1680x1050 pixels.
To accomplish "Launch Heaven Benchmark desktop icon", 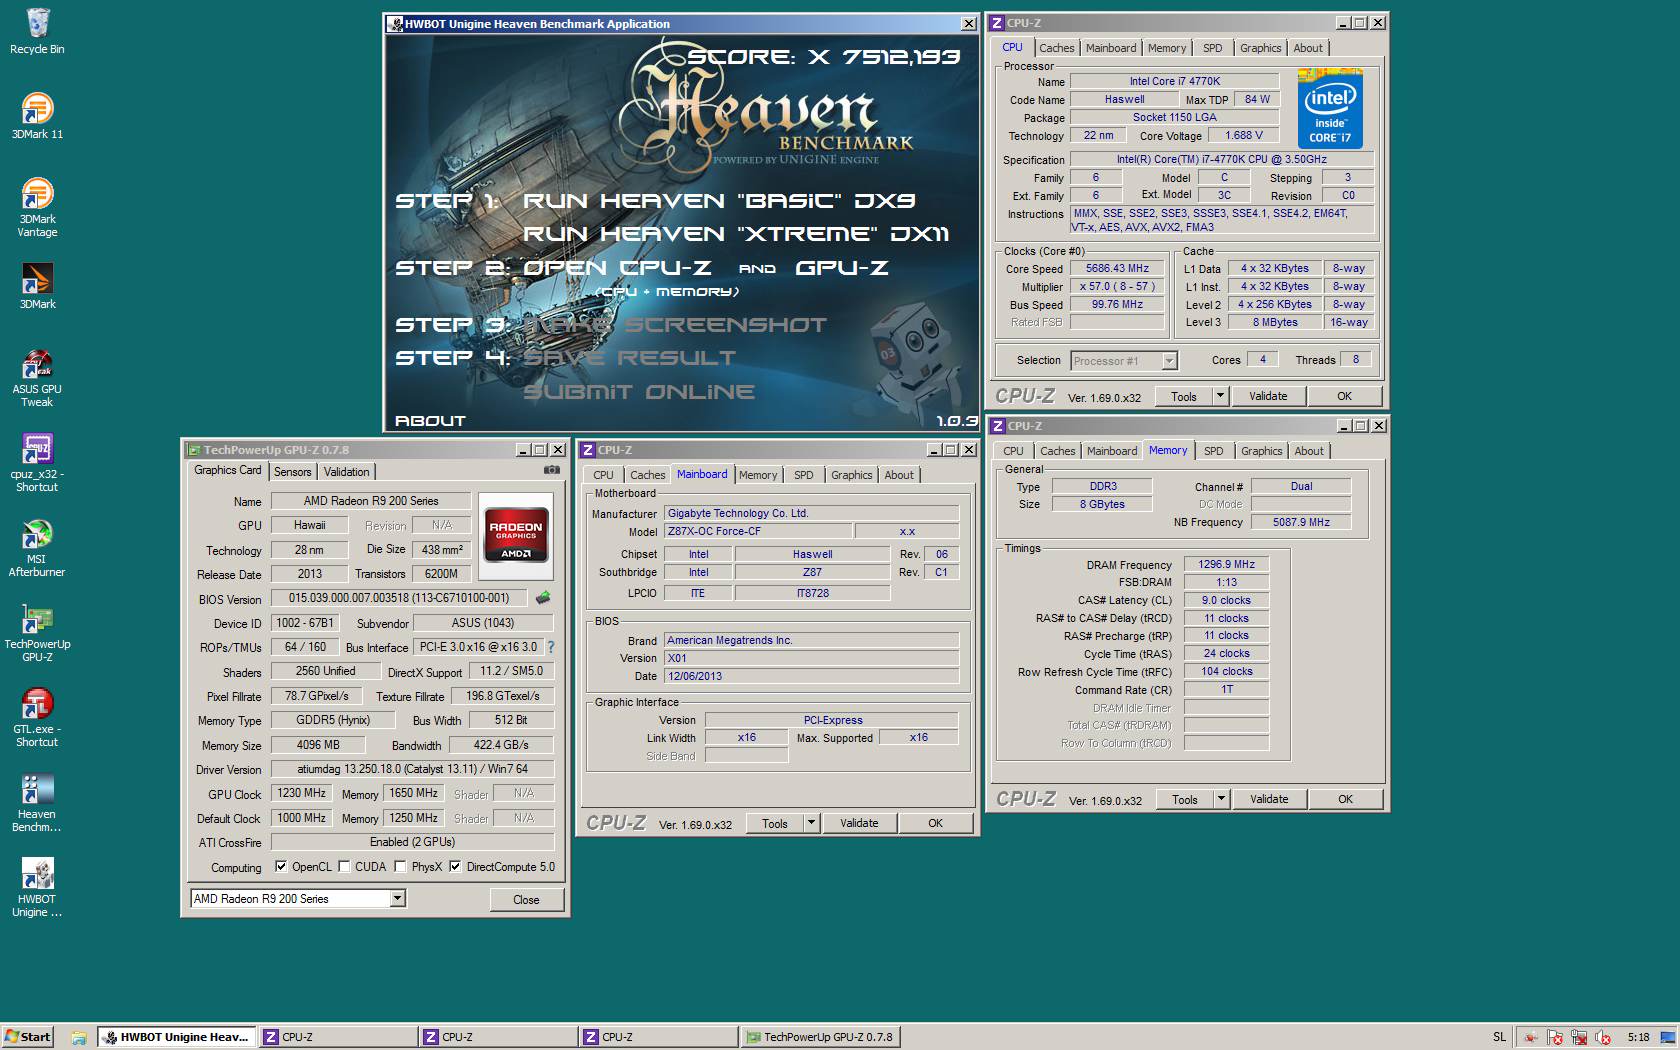I will (37, 803).
